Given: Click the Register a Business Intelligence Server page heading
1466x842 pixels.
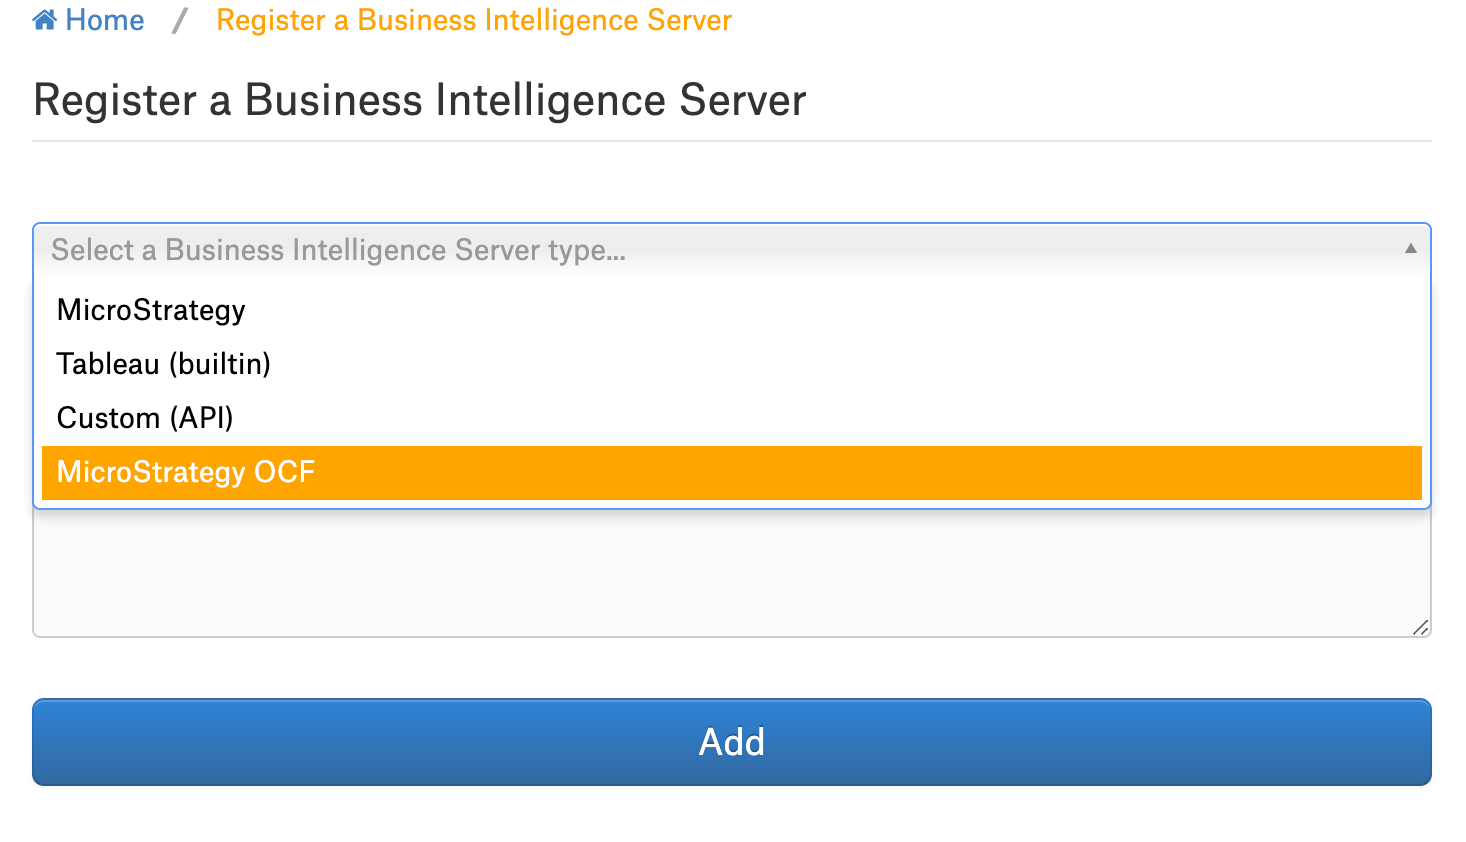Looking at the screenshot, I should [420, 100].
